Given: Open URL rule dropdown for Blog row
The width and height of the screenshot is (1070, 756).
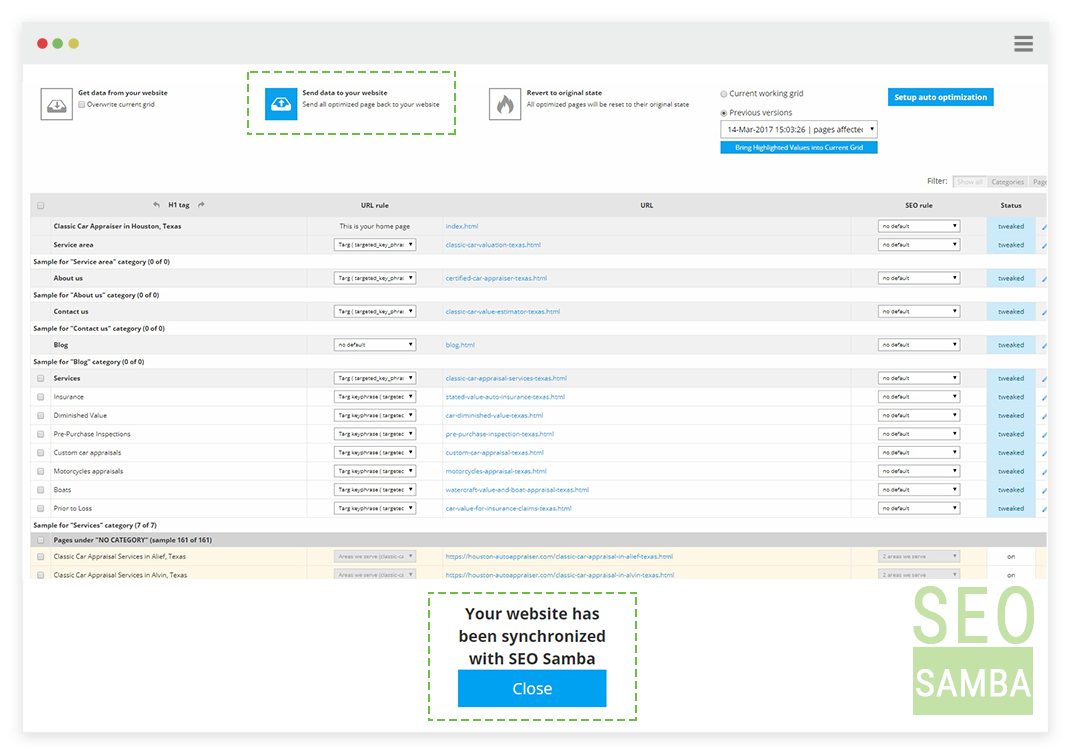Looking at the screenshot, I should [x=375, y=345].
